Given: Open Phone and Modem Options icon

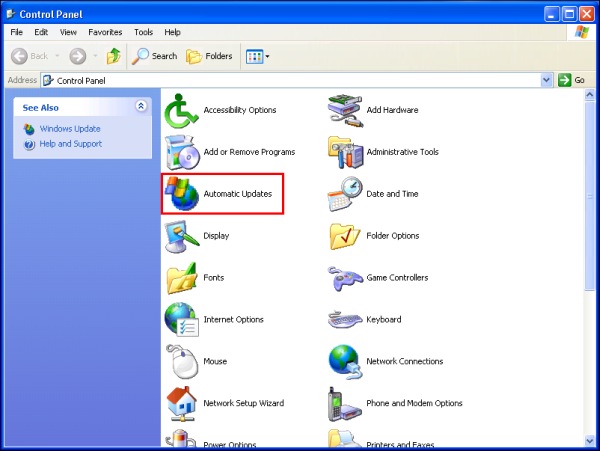Looking at the screenshot, I should click(x=345, y=404).
